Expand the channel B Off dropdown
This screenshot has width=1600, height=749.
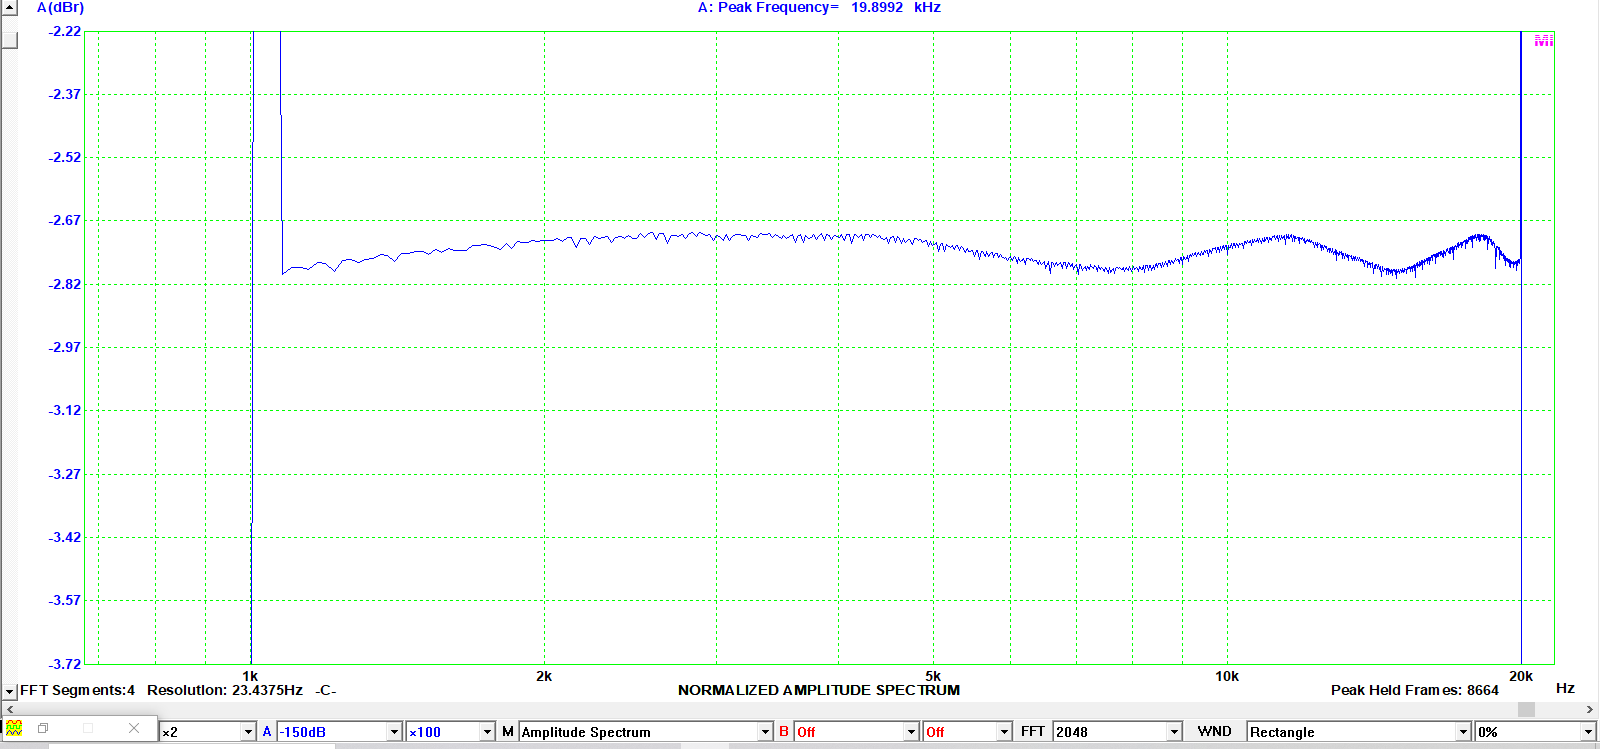click(x=911, y=732)
